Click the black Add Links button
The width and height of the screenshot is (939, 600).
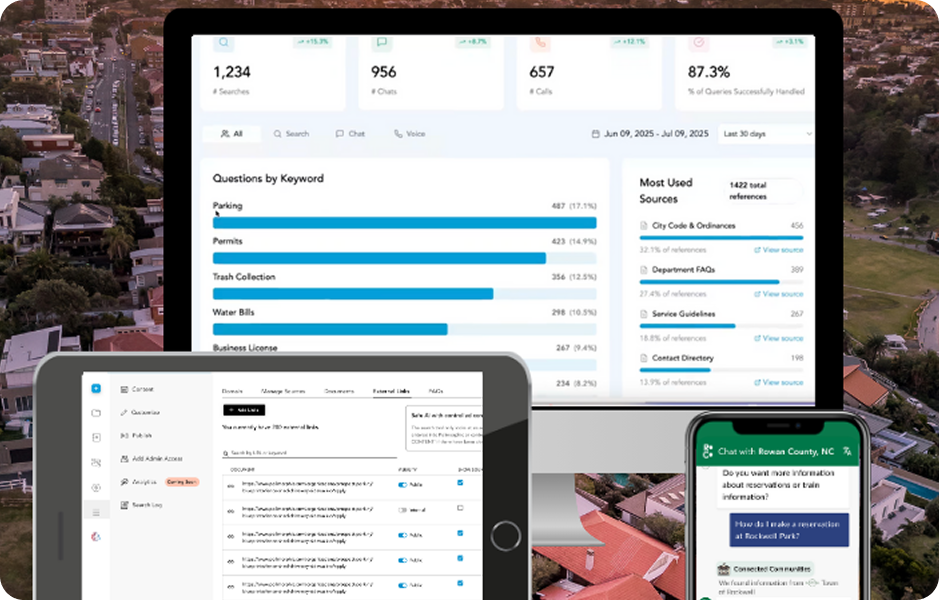[244, 410]
